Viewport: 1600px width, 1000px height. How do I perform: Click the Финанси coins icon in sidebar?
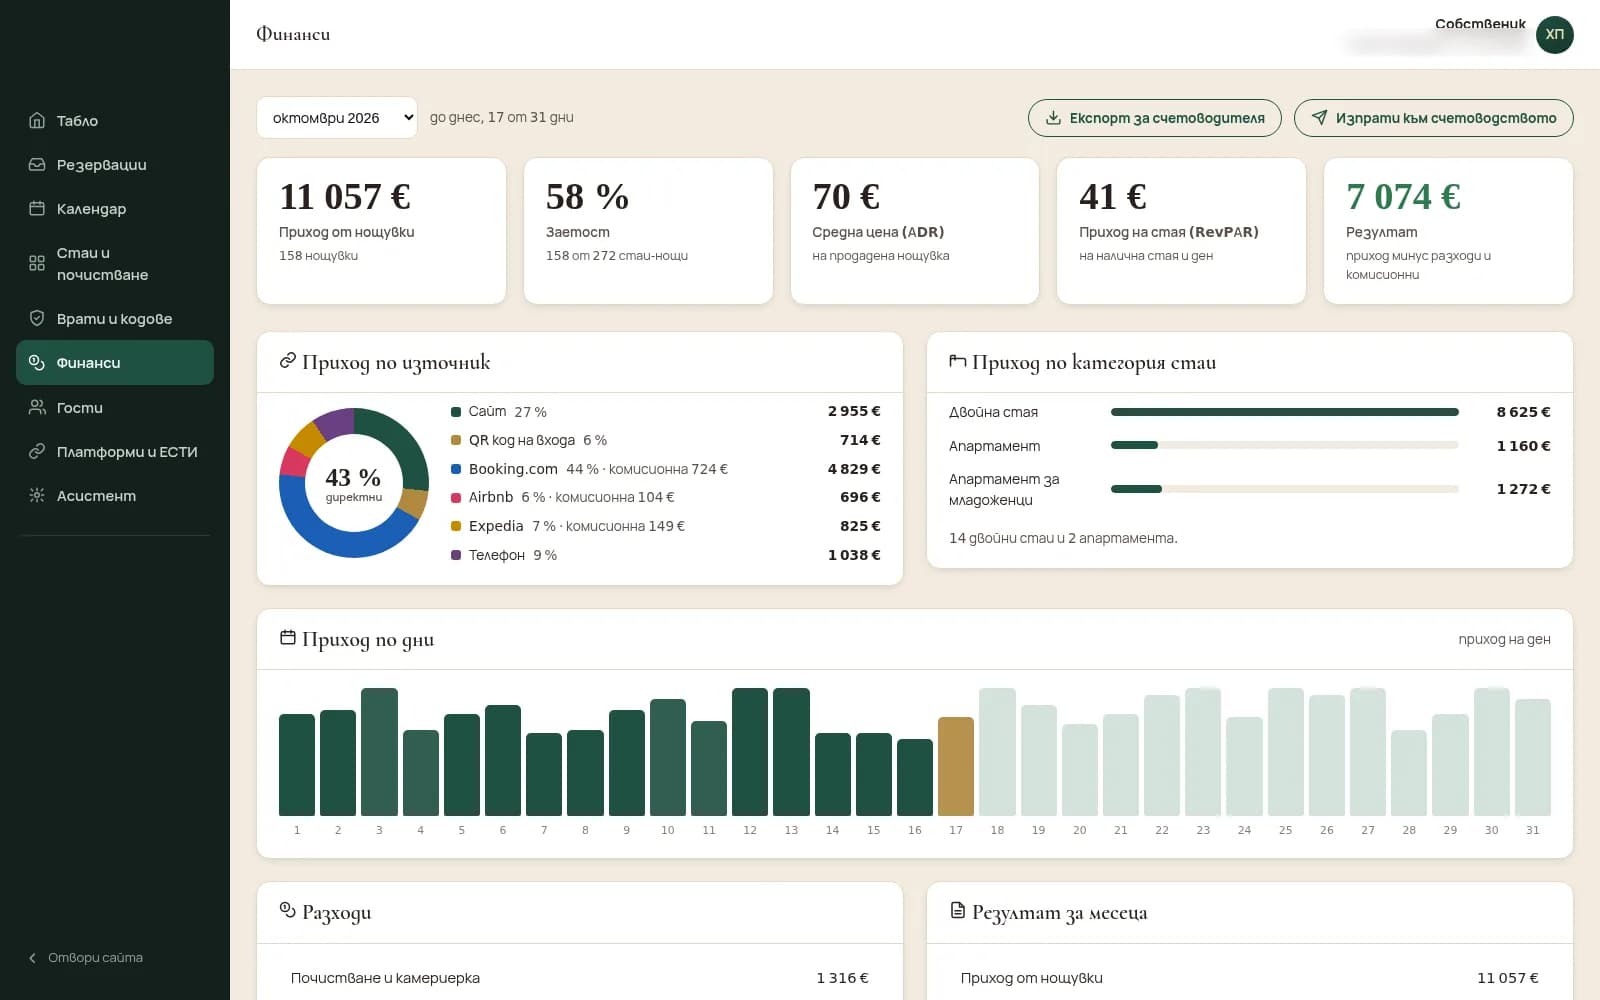coord(37,362)
